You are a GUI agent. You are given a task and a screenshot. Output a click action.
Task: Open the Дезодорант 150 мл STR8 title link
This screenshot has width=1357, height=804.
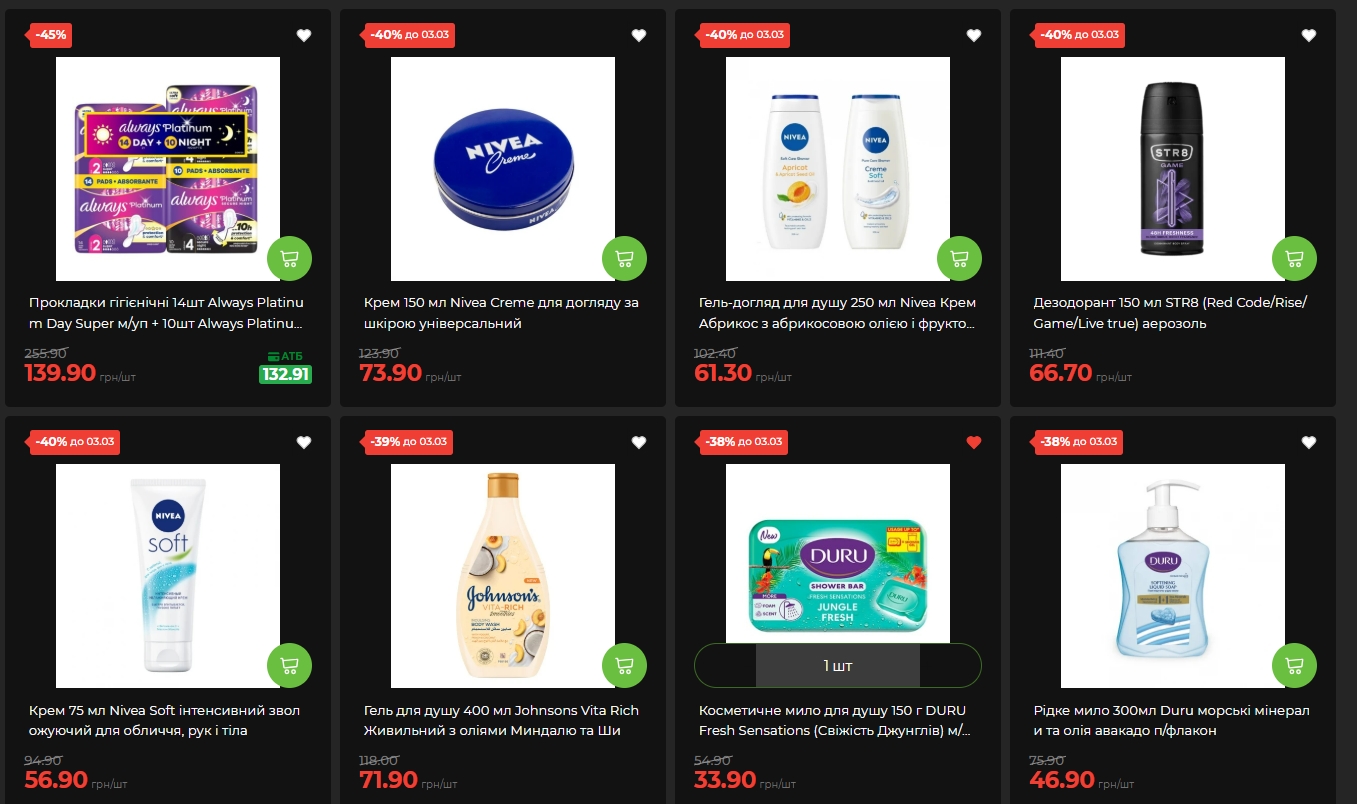(x=1170, y=313)
